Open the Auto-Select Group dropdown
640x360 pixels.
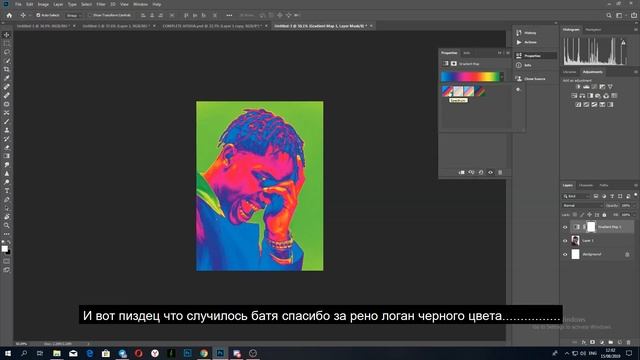pyautogui.click(x=73, y=15)
